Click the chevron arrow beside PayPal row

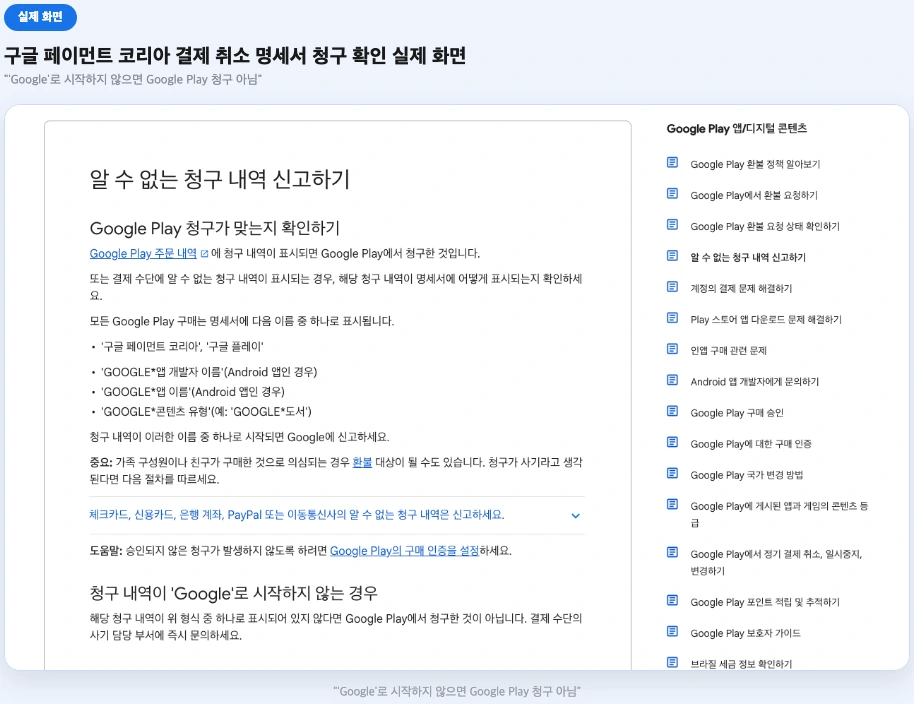click(575, 516)
